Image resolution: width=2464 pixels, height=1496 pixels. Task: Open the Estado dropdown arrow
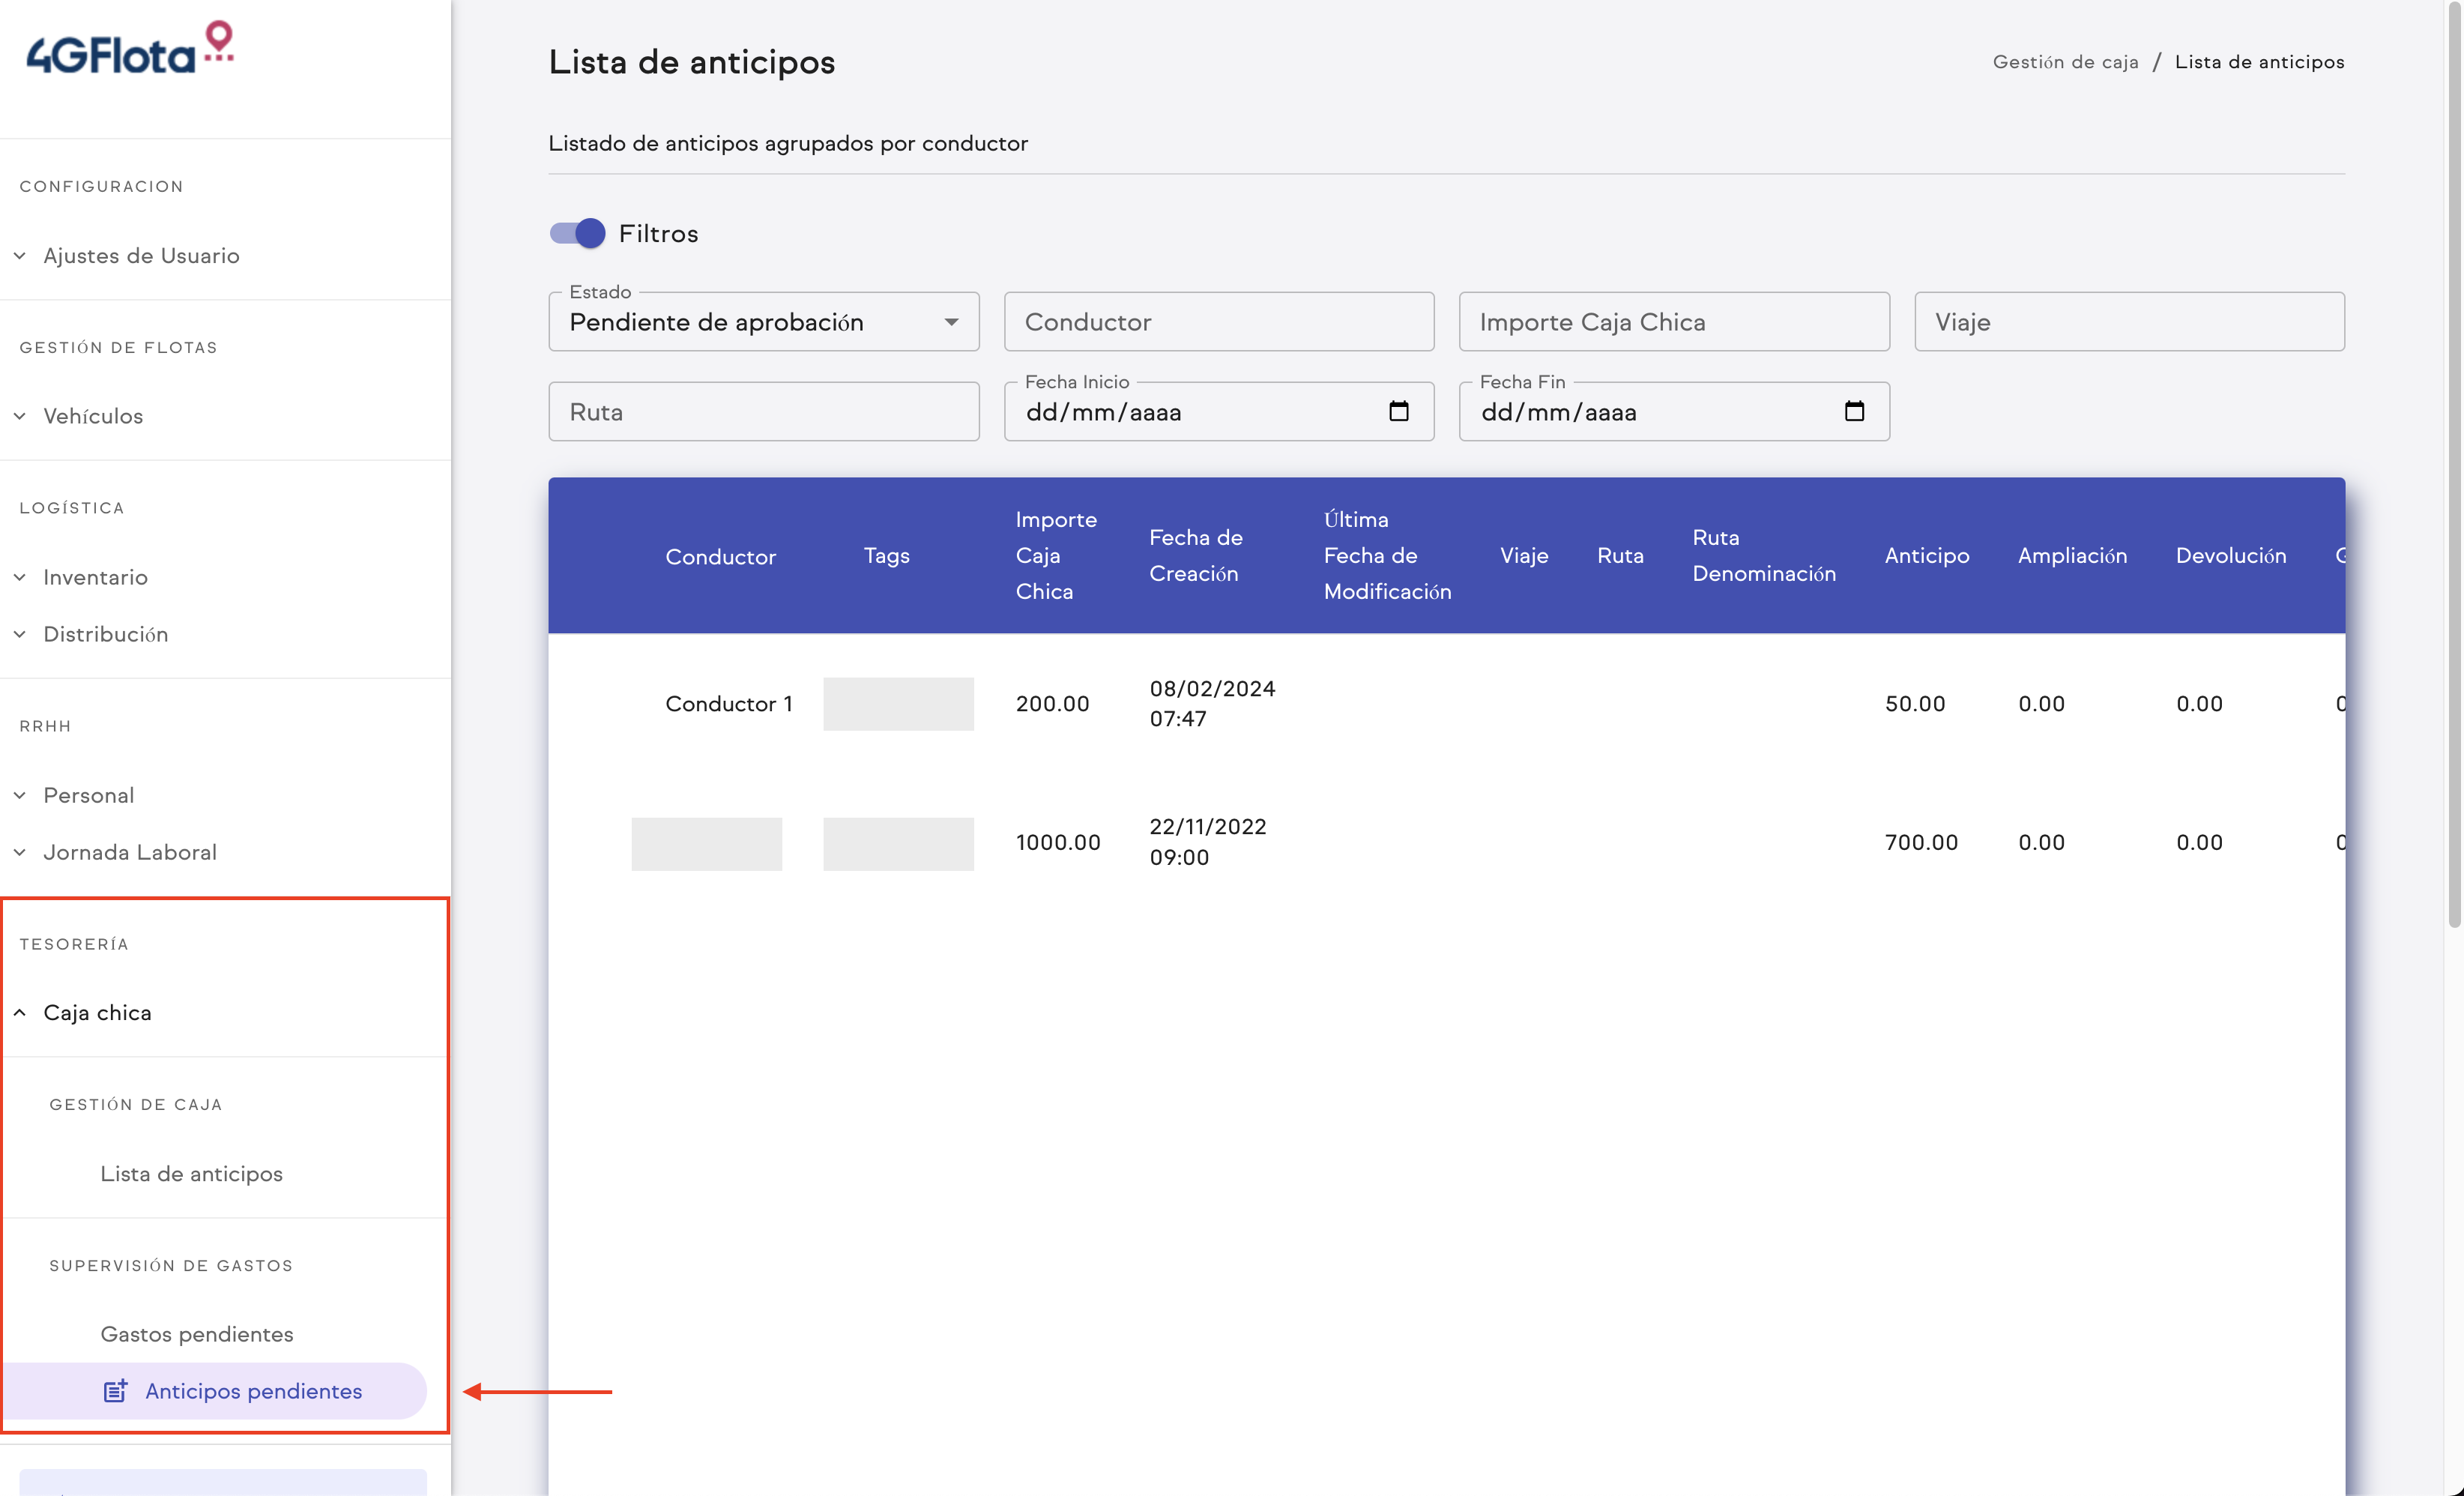point(950,322)
